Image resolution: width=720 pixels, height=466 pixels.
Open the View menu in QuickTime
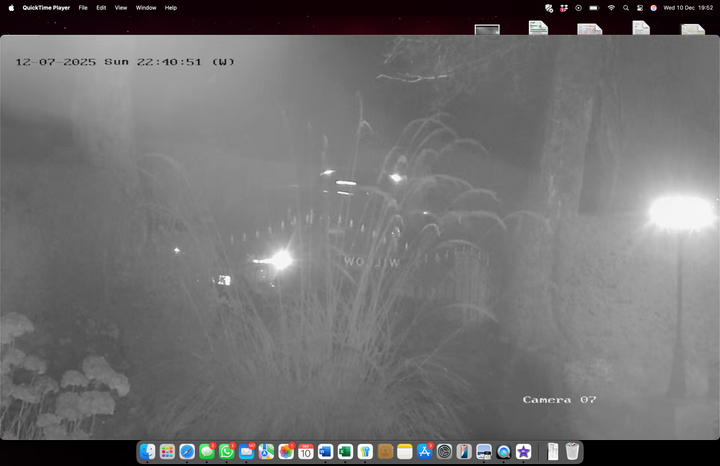121,7
